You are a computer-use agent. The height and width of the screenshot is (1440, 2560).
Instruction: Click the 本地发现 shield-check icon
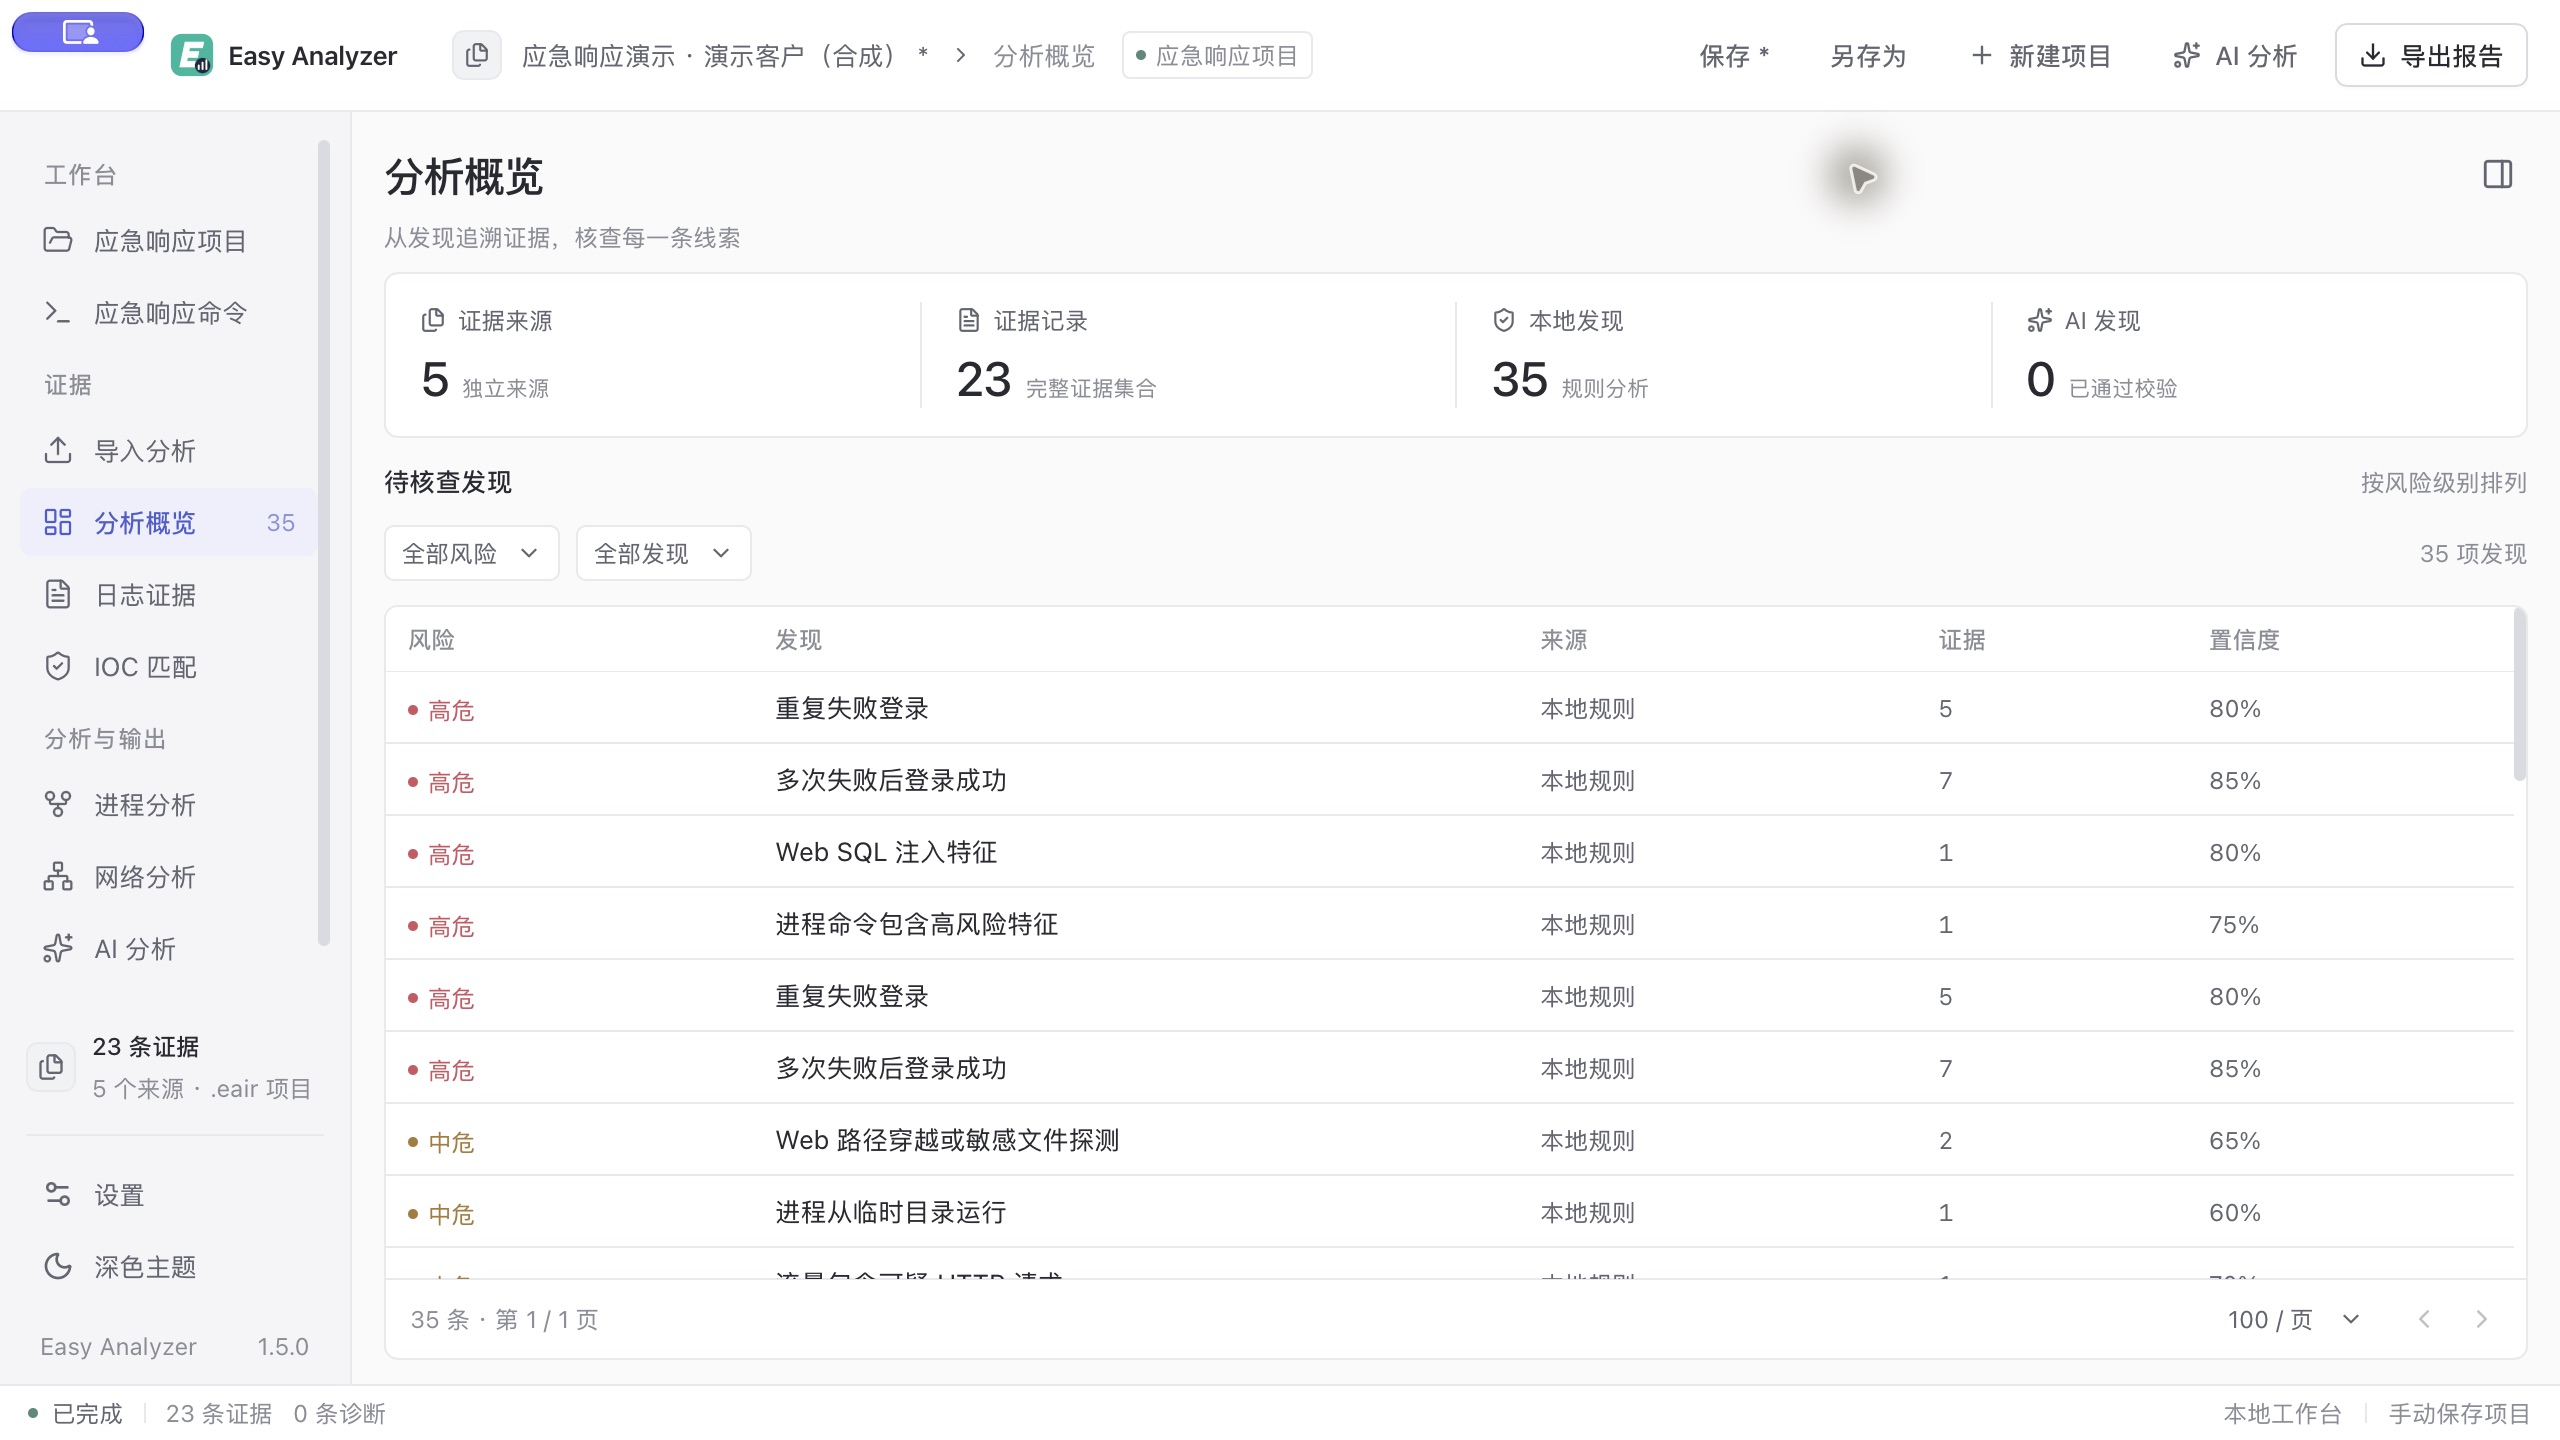click(1504, 320)
